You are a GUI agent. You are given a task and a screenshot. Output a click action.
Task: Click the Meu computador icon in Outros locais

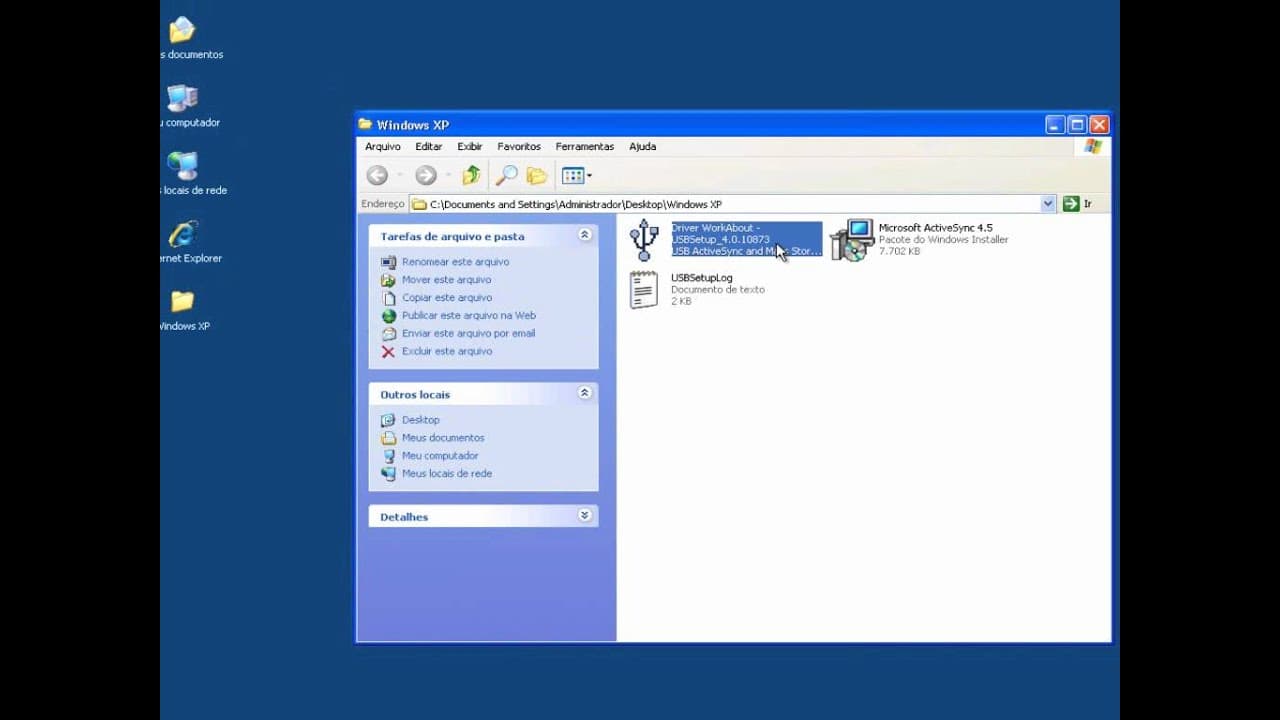point(388,456)
